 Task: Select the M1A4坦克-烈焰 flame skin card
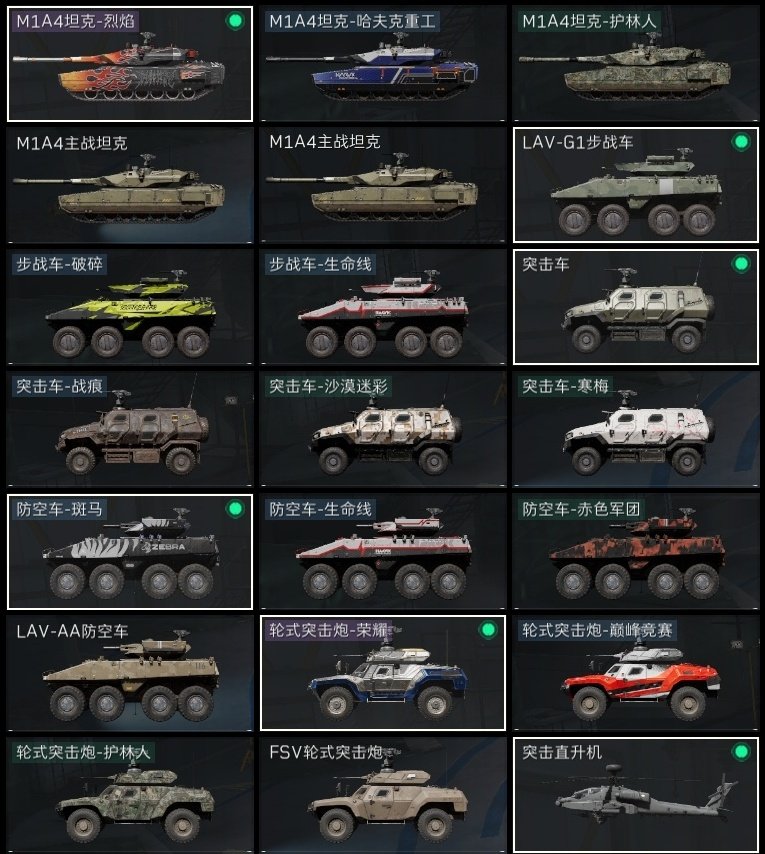pyautogui.click(x=130, y=64)
